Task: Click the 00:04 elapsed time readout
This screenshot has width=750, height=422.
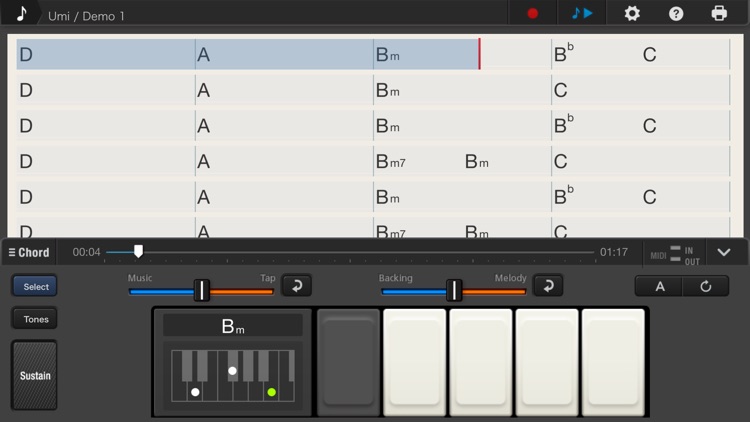Action: coord(87,252)
